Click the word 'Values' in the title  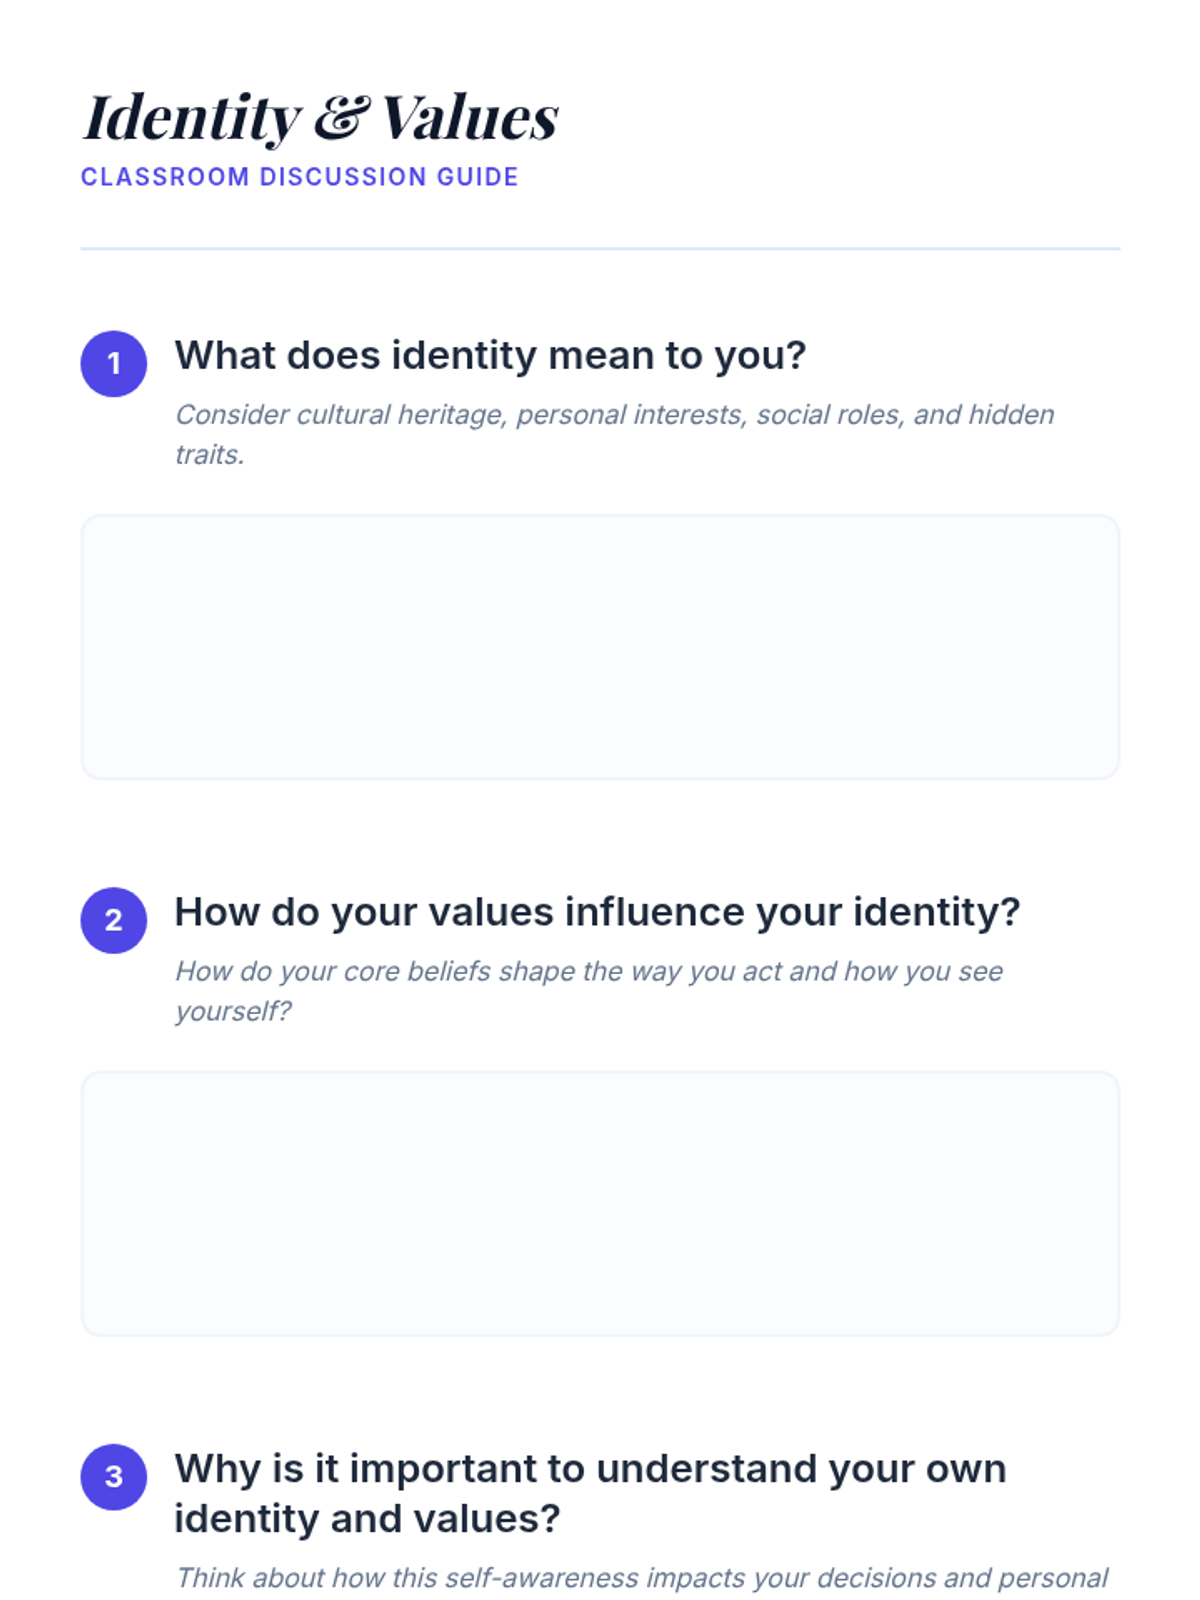[469, 118]
